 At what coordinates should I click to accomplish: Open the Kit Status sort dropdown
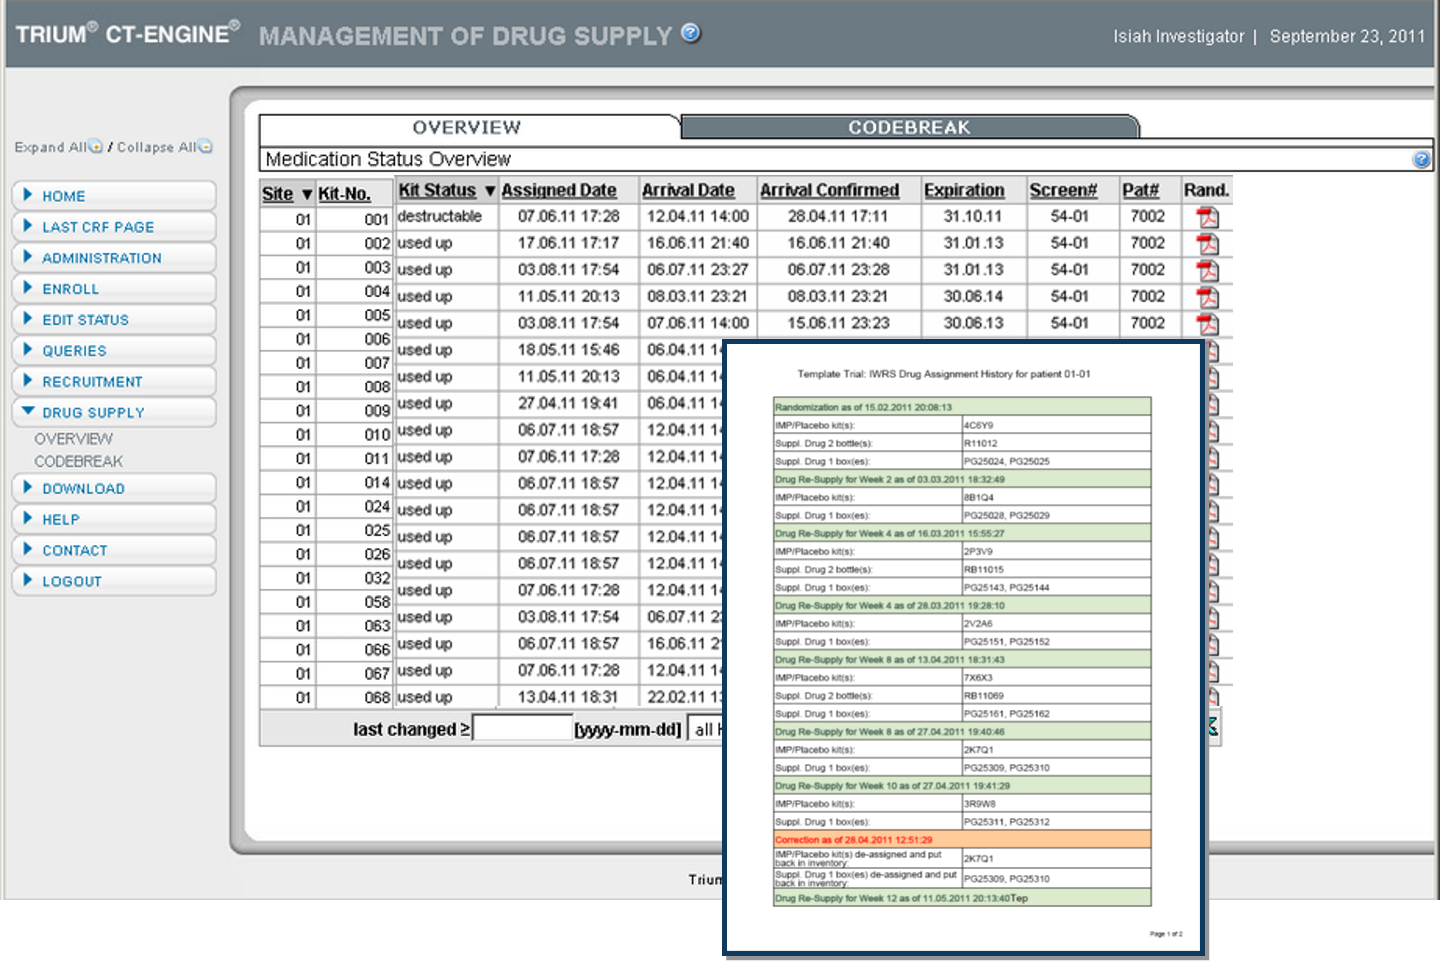490,190
